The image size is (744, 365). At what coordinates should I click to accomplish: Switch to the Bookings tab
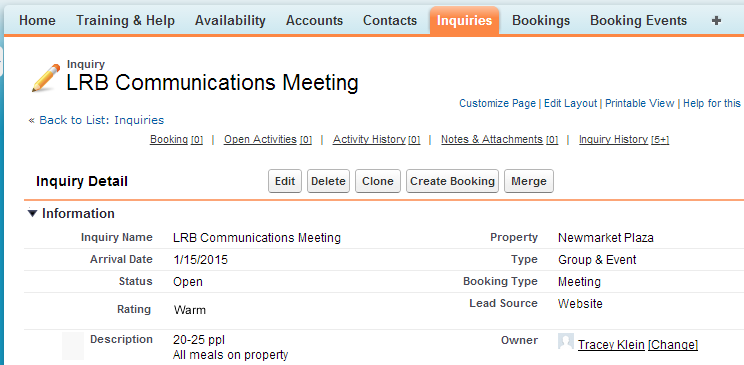pyautogui.click(x=541, y=20)
